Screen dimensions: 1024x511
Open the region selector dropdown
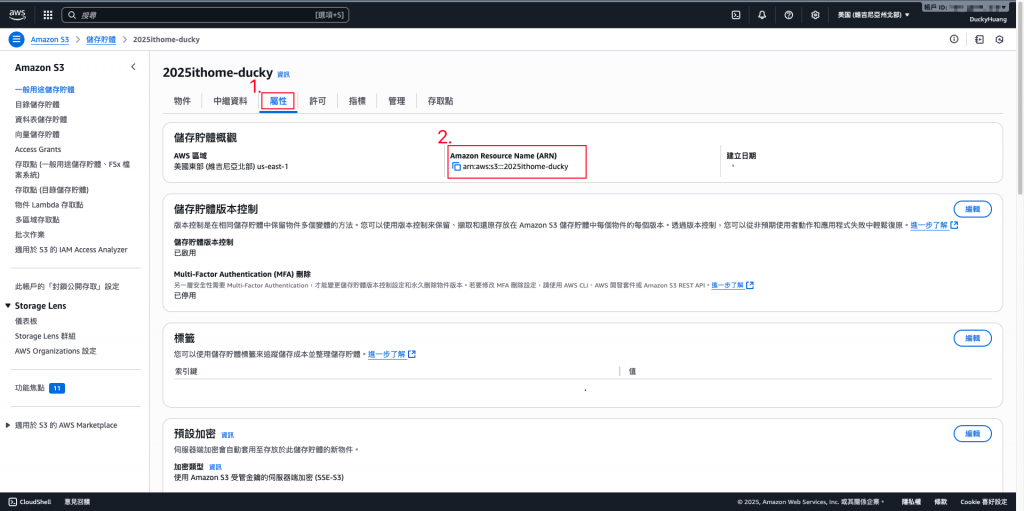(873, 14)
